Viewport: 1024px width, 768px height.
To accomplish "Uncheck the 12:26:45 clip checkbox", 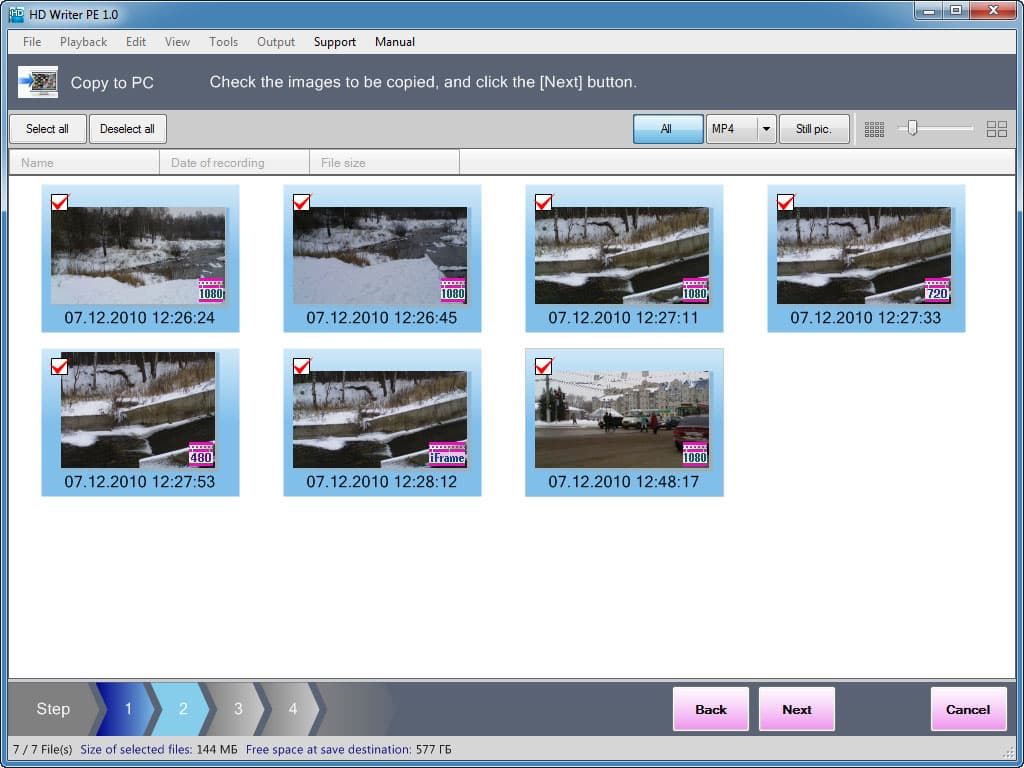I will (301, 202).
